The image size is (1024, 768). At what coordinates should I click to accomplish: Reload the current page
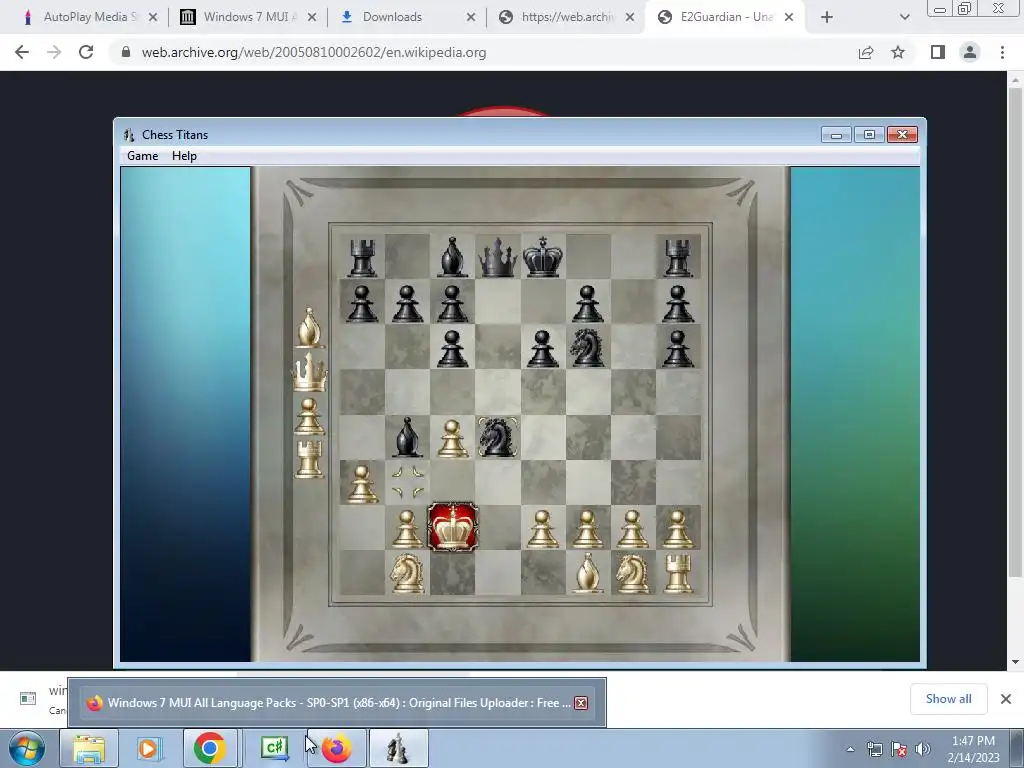pos(86,52)
